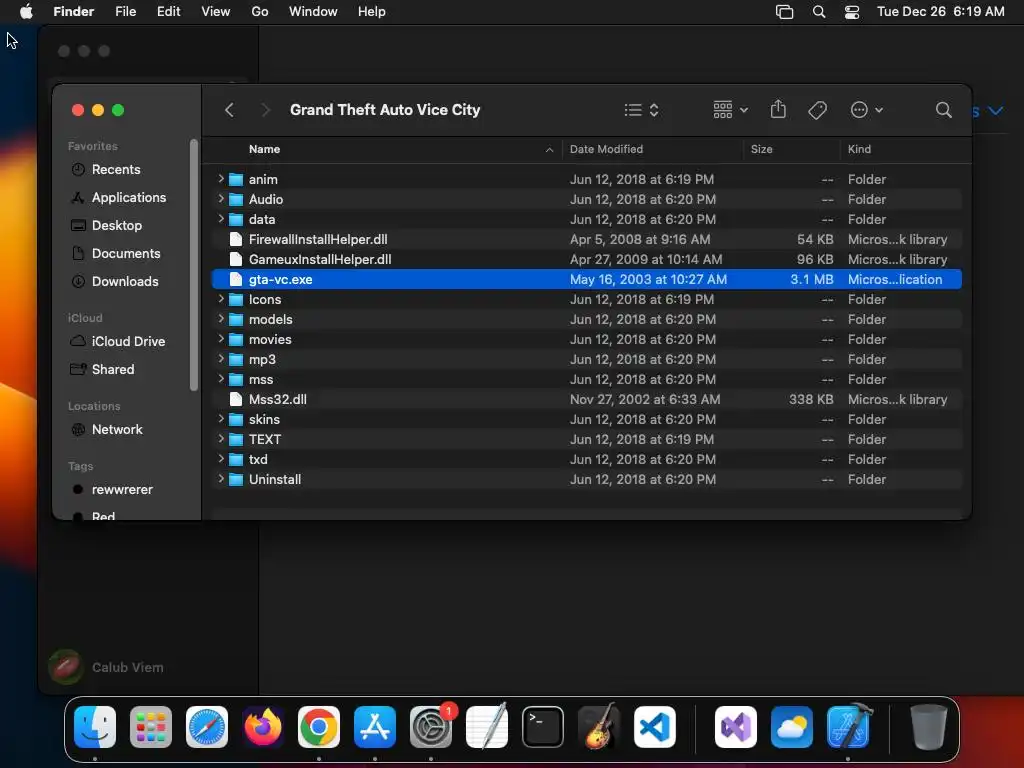Expand the mss folder

click(221, 379)
